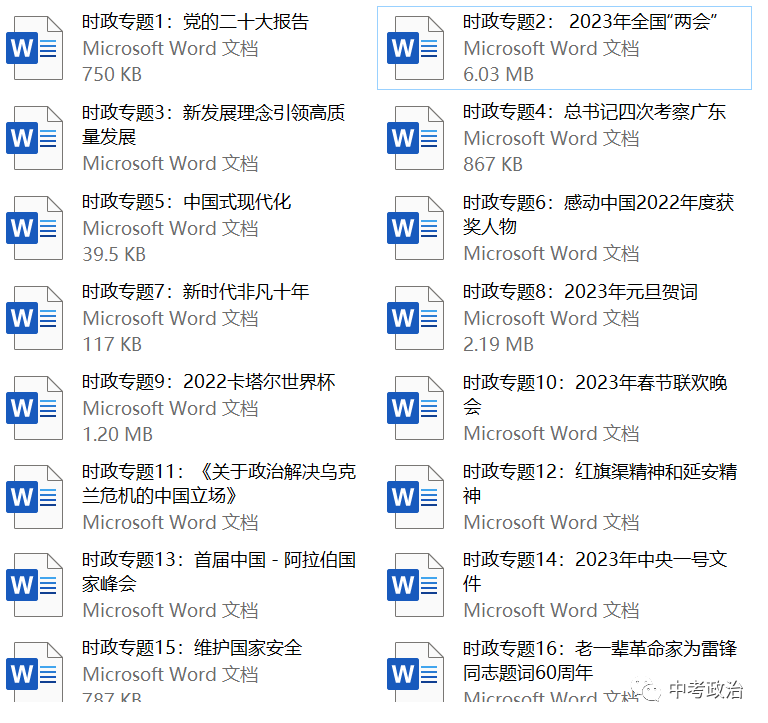Click 'Microsoft Word 文档' type under 时政专题8
This screenshot has width=768, height=723.
pos(552,319)
